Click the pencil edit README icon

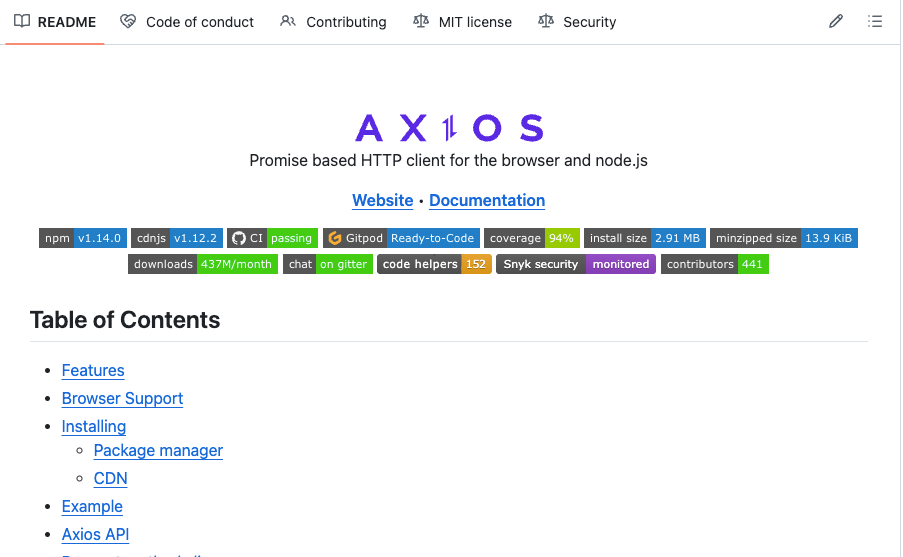pyautogui.click(x=836, y=22)
